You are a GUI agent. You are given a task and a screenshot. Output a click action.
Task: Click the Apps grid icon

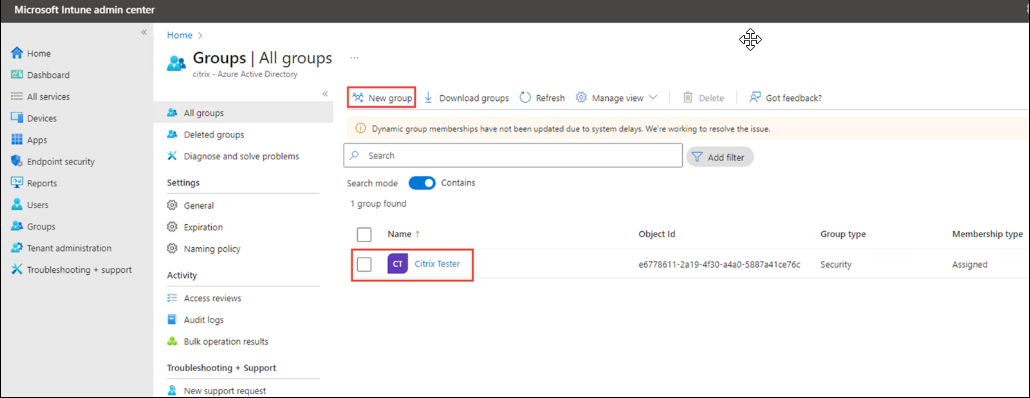(17, 140)
